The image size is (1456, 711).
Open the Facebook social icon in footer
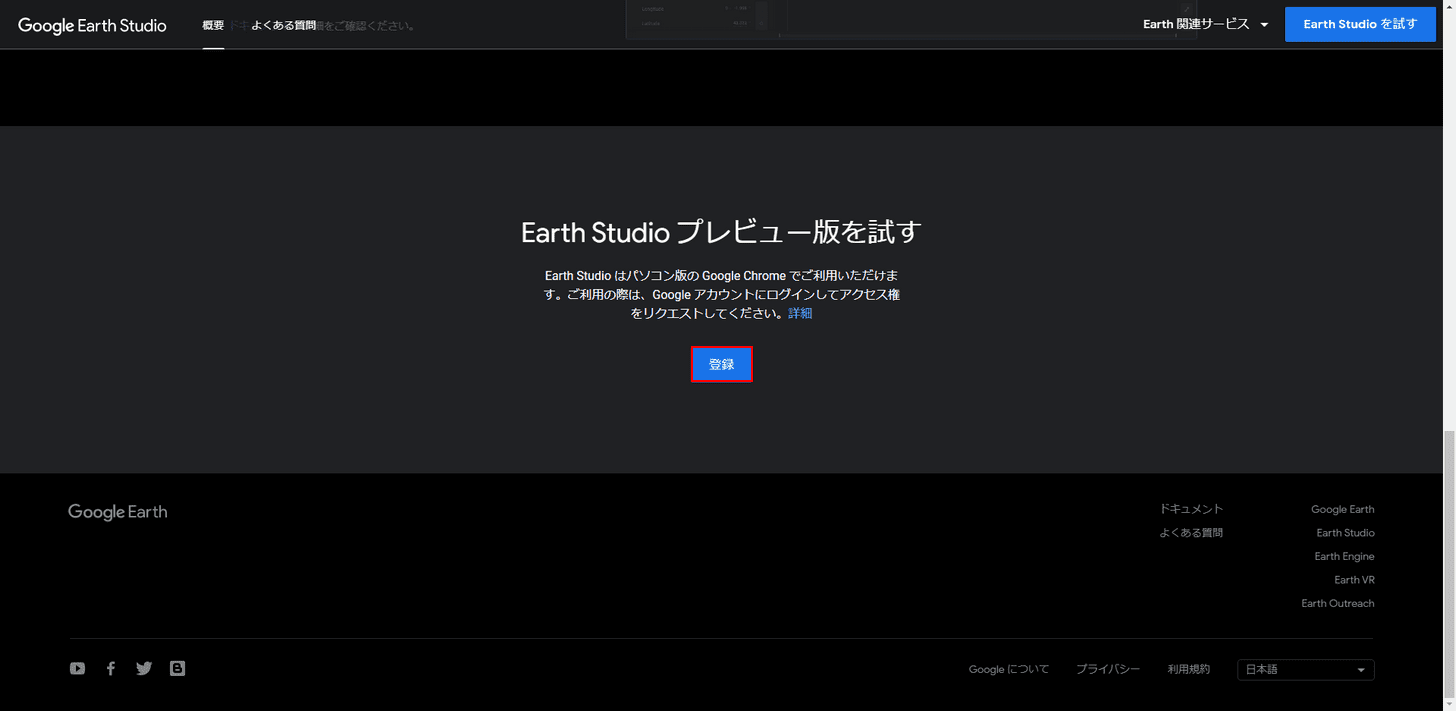(x=111, y=669)
